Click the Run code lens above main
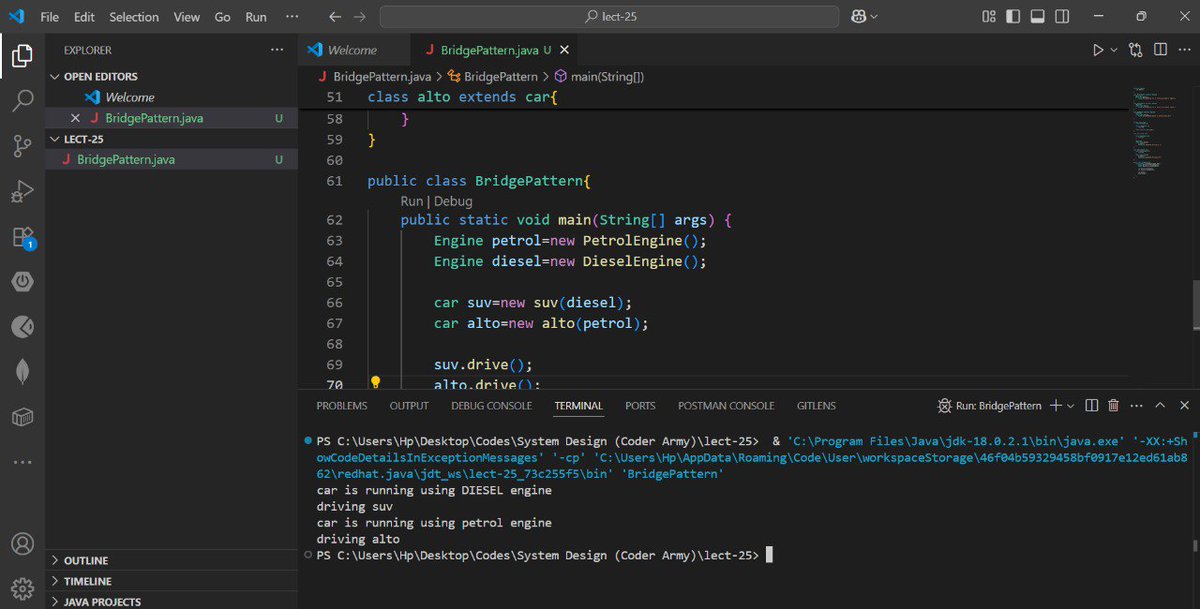Viewport: 1200px width, 609px height. coord(411,201)
